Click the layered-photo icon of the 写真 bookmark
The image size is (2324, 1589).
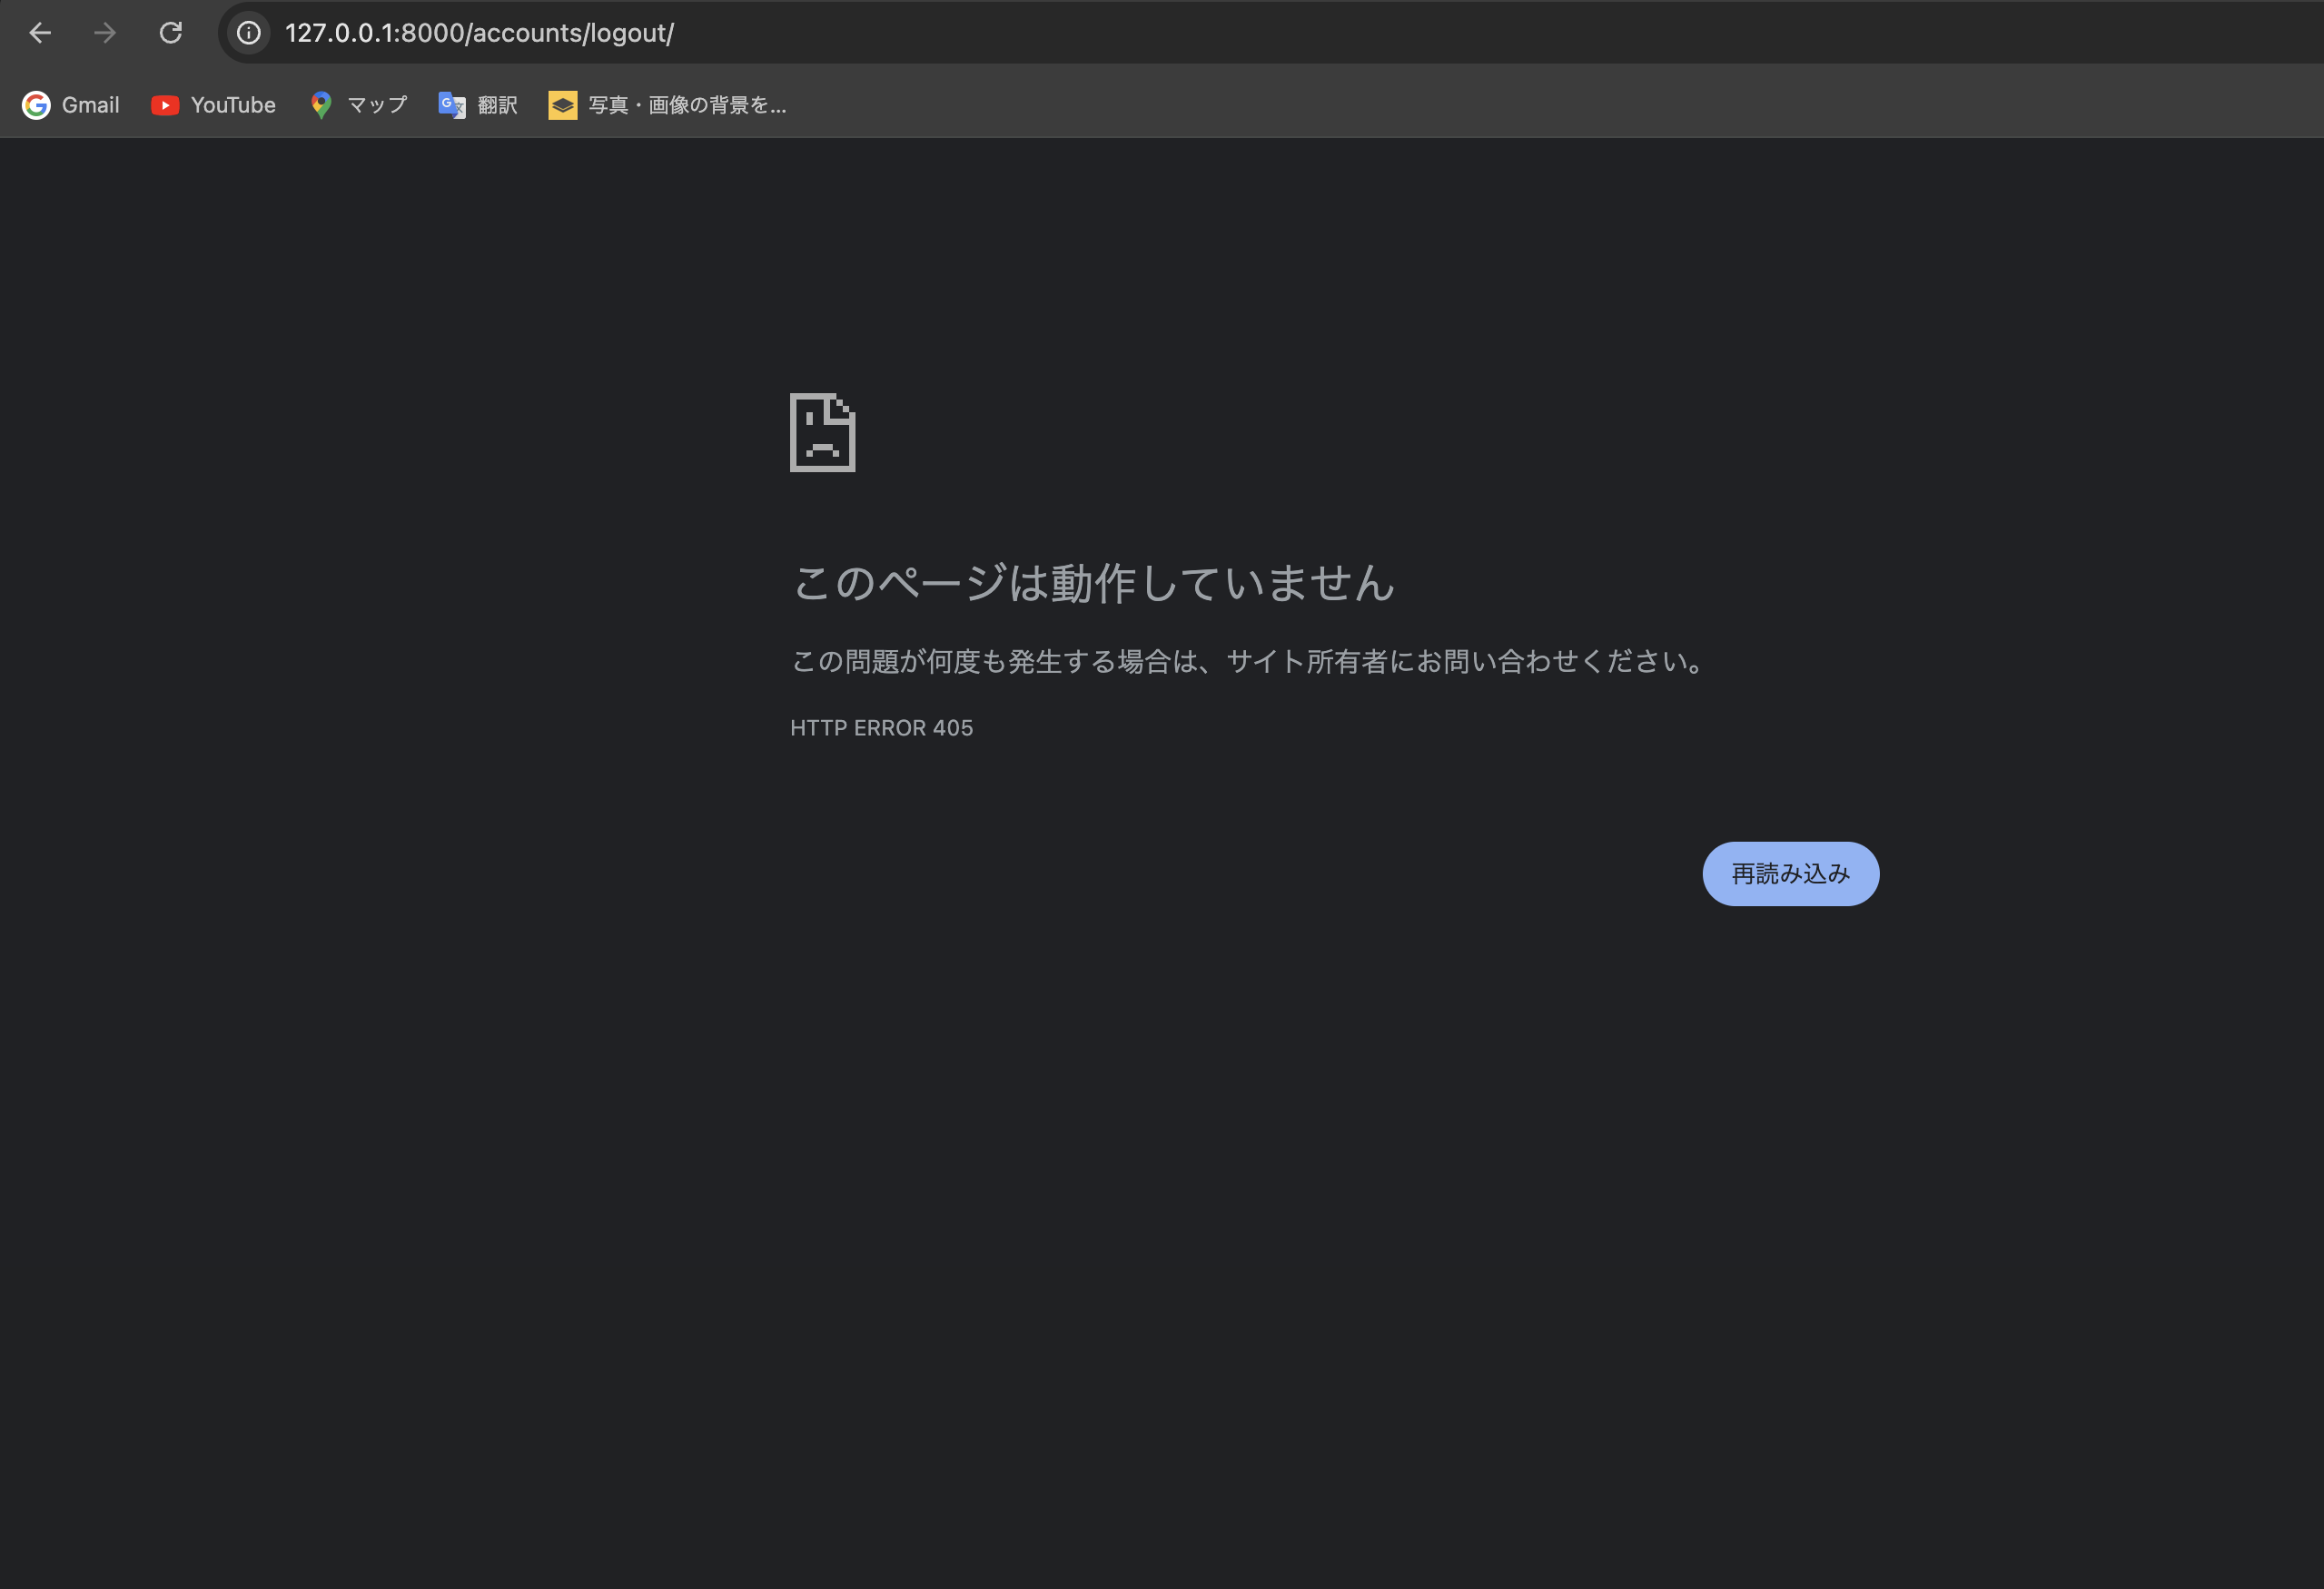tap(562, 104)
